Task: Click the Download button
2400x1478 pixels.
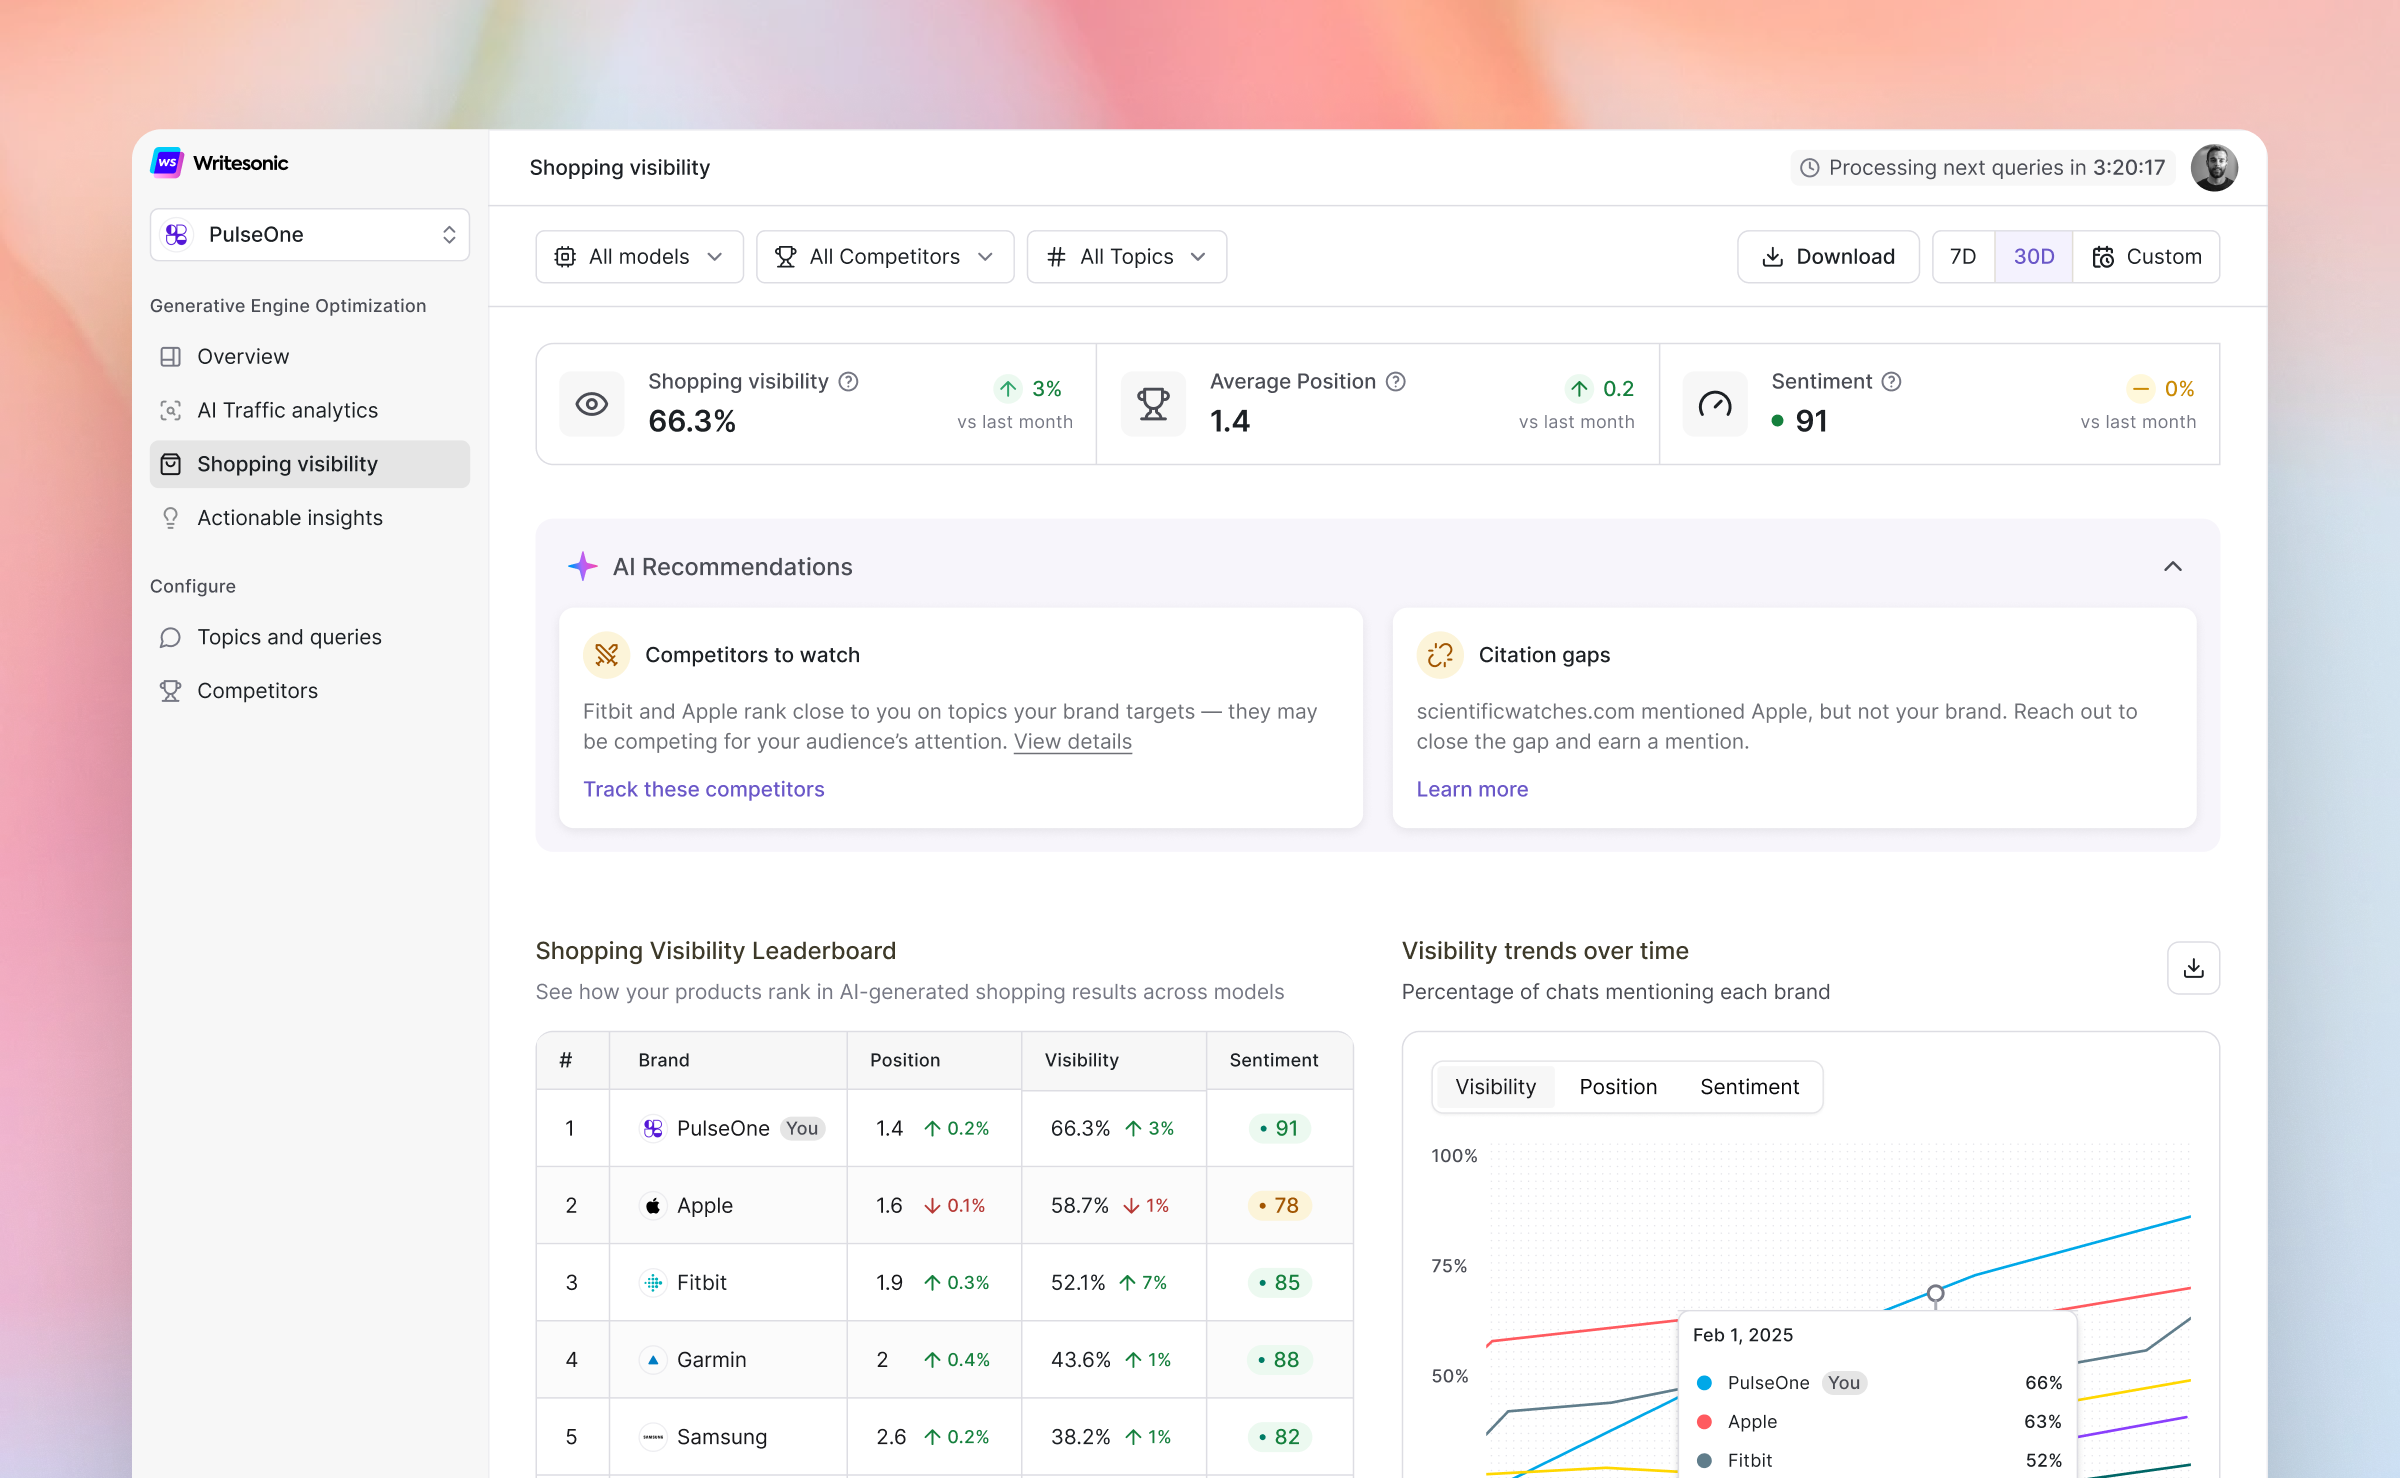Action: (1827, 256)
